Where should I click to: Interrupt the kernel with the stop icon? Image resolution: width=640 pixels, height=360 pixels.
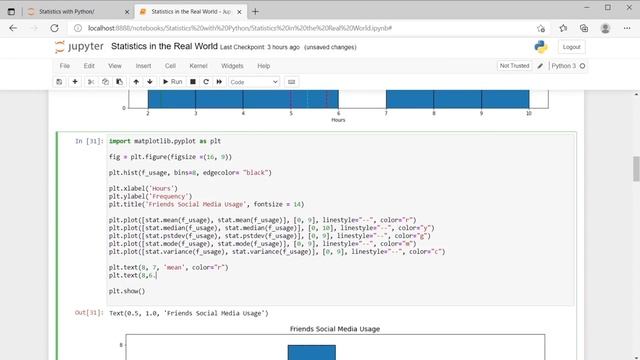point(193,82)
